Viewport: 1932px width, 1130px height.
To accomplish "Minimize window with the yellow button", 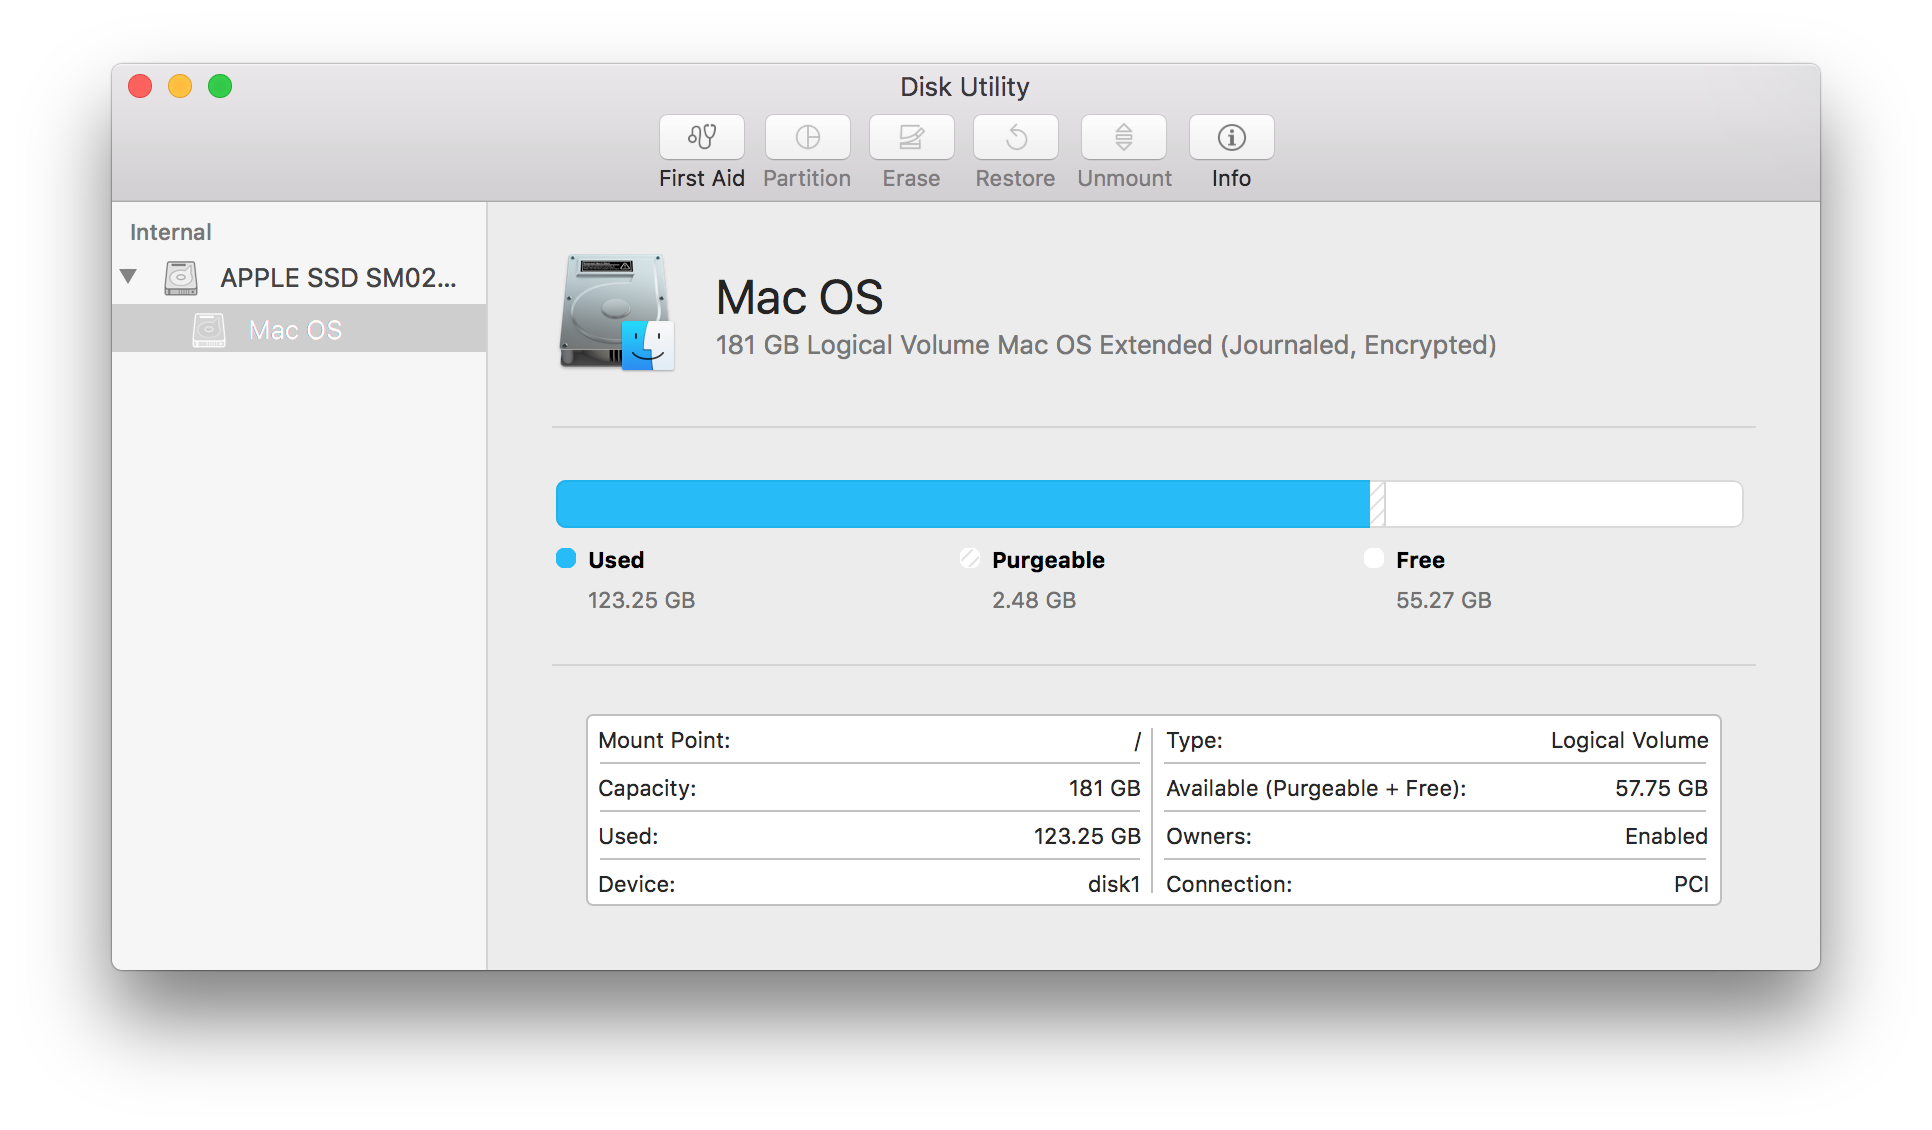I will [x=180, y=86].
